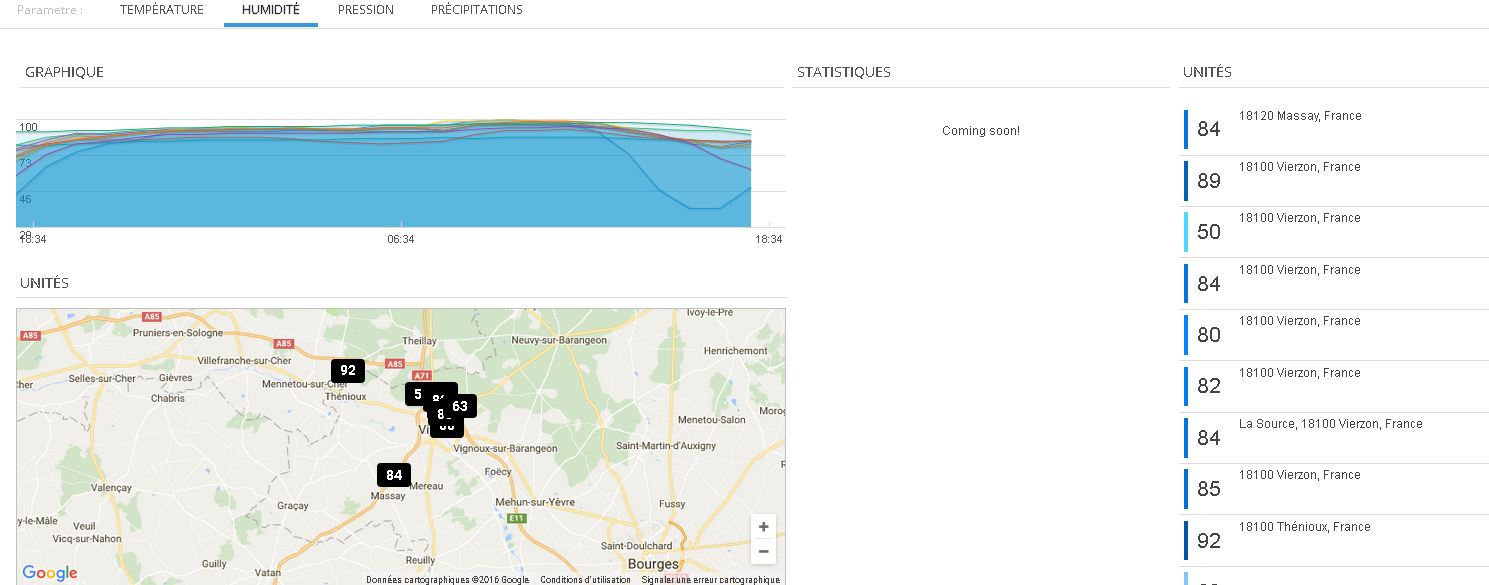Screen dimensions: 1489x585
Task: Click the 06:34 time label on the chart
Action: [x=400, y=239]
